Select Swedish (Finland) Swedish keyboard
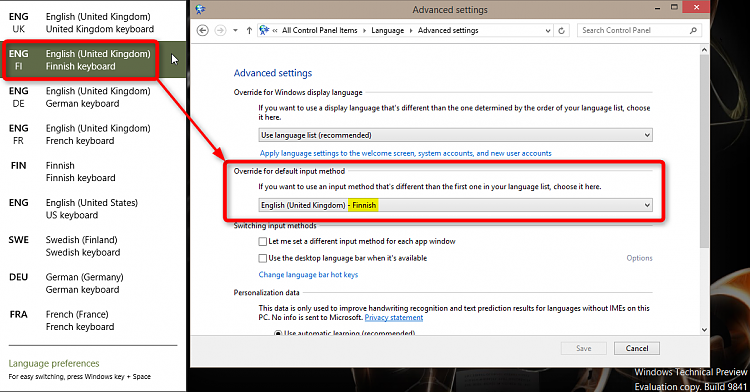750x392 pixels. point(93,246)
